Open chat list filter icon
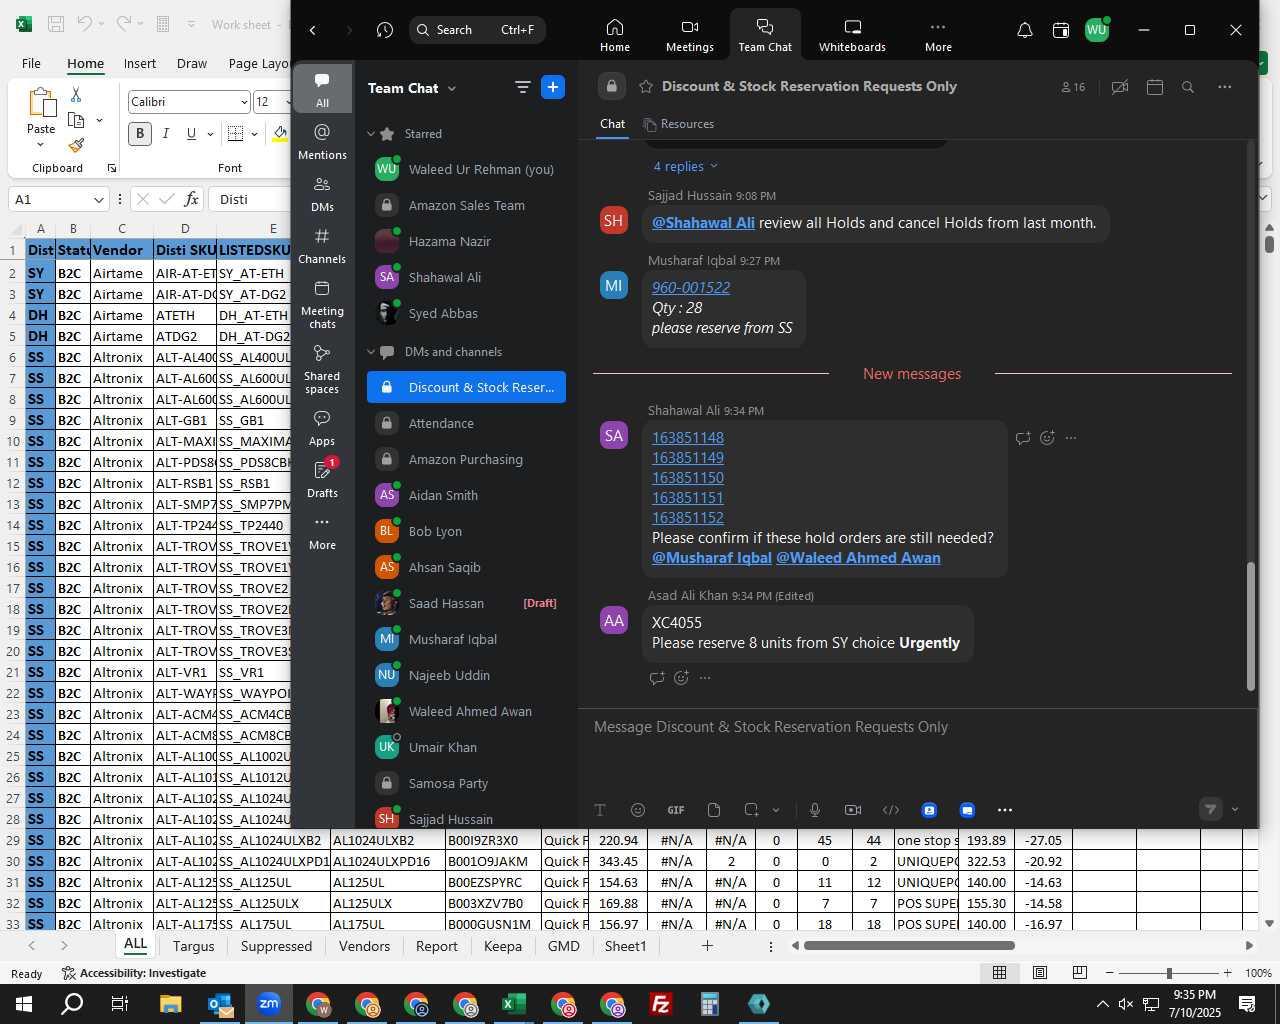 (x=522, y=87)
